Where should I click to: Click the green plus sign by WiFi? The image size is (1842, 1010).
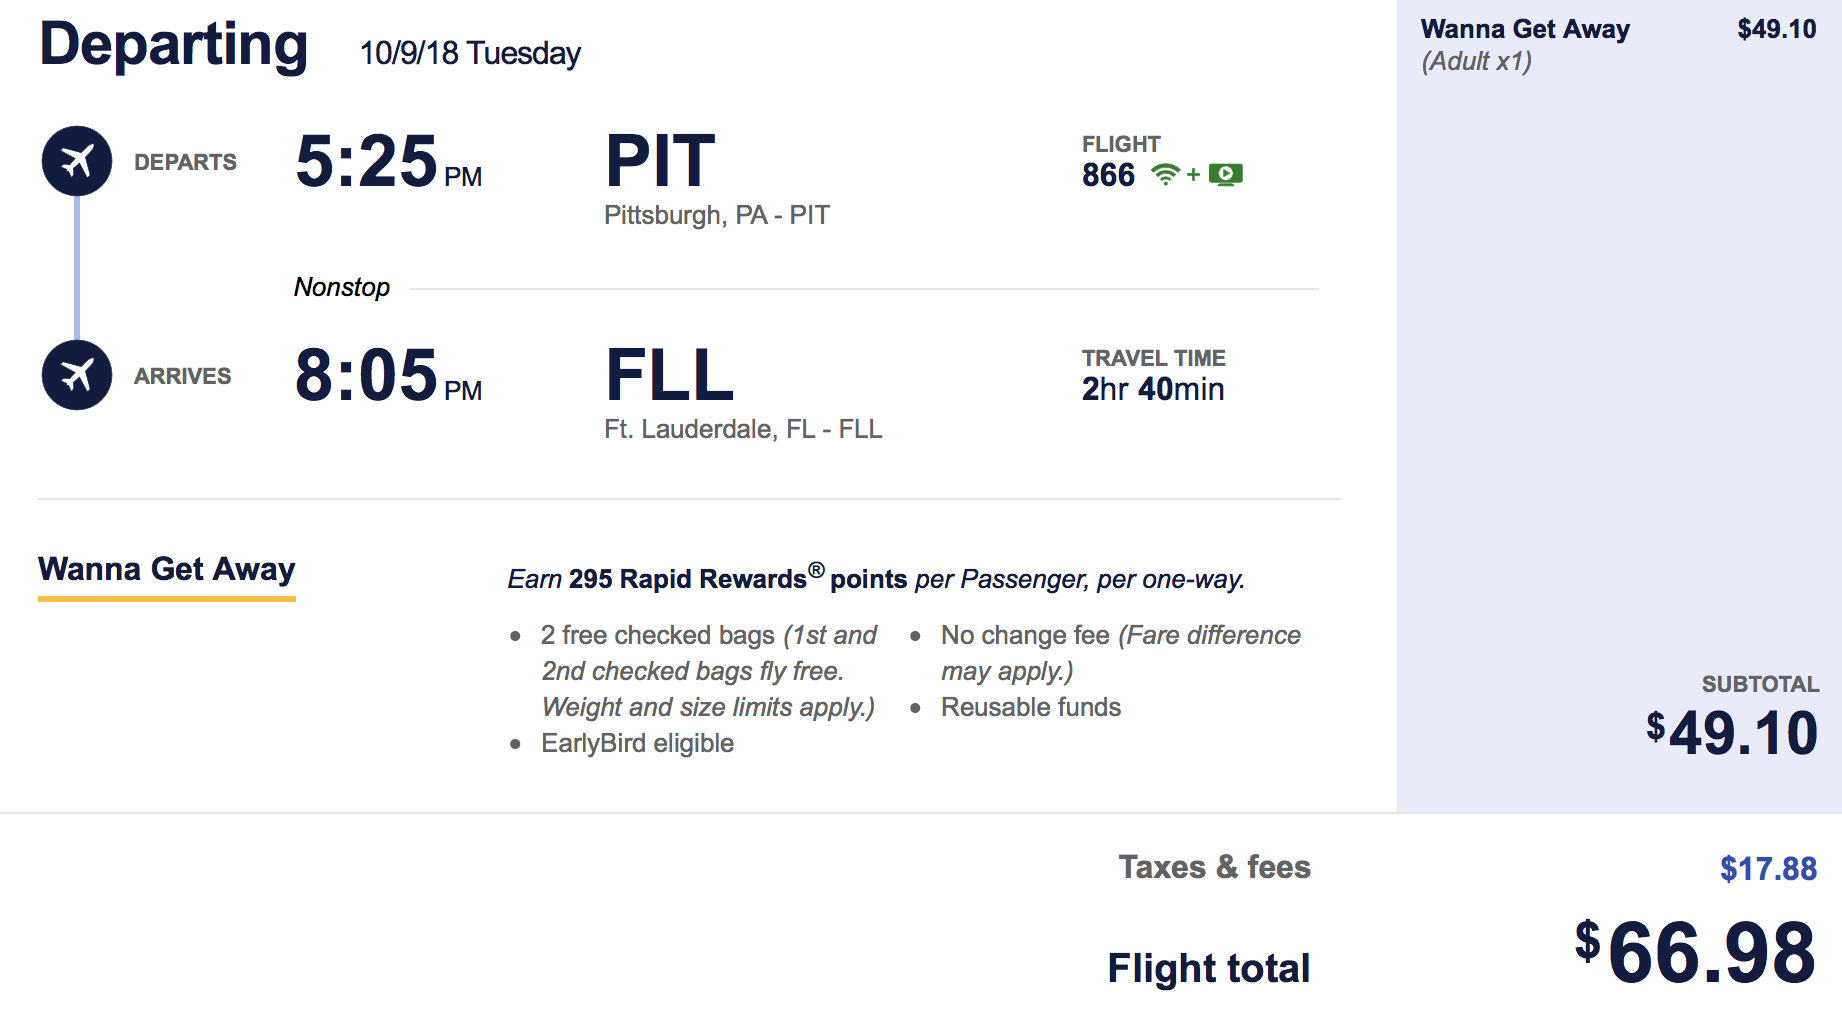pyautogui.click(x=1193, y=175)
